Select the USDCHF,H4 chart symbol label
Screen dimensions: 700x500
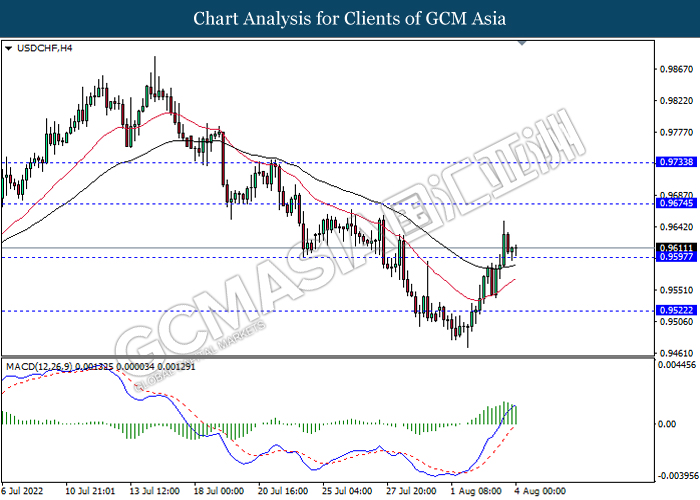[x=44, y=48]
